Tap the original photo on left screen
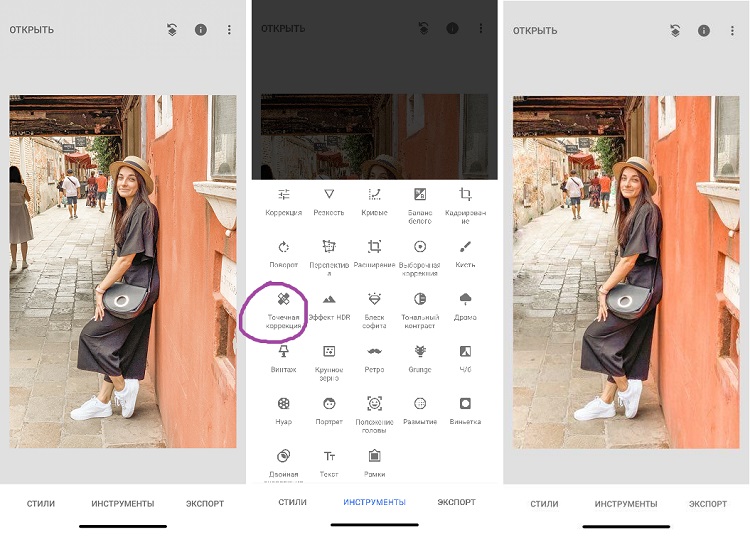Image resolution: width=750 pixels, height=537 pixels. [123, 272]
